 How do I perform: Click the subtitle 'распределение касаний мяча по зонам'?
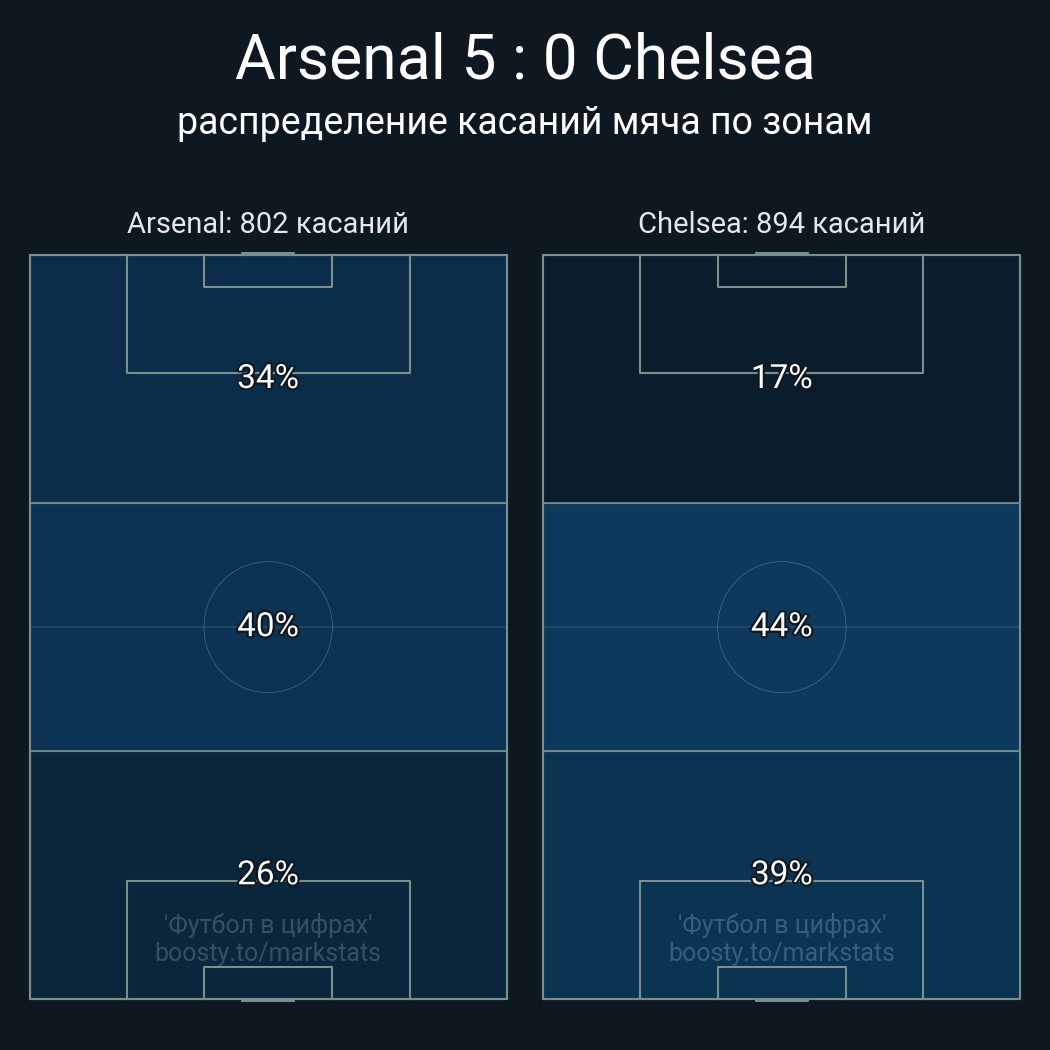click(525, 121)
